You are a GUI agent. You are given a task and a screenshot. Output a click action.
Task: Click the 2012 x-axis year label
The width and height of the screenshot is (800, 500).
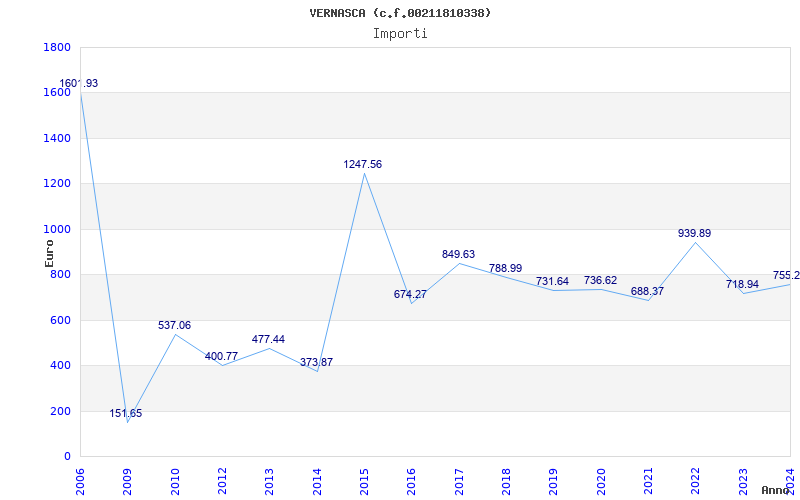[222, 482]
